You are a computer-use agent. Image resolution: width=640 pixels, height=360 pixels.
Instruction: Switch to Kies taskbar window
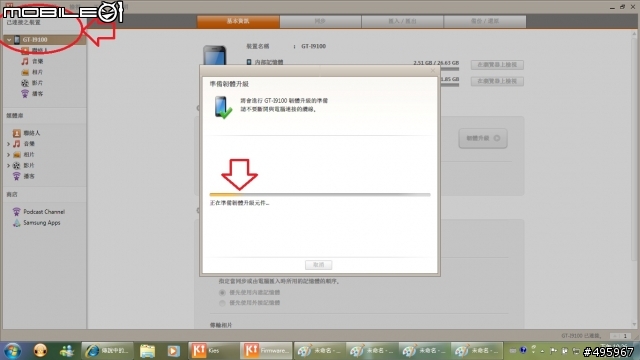tap(213, 351)
